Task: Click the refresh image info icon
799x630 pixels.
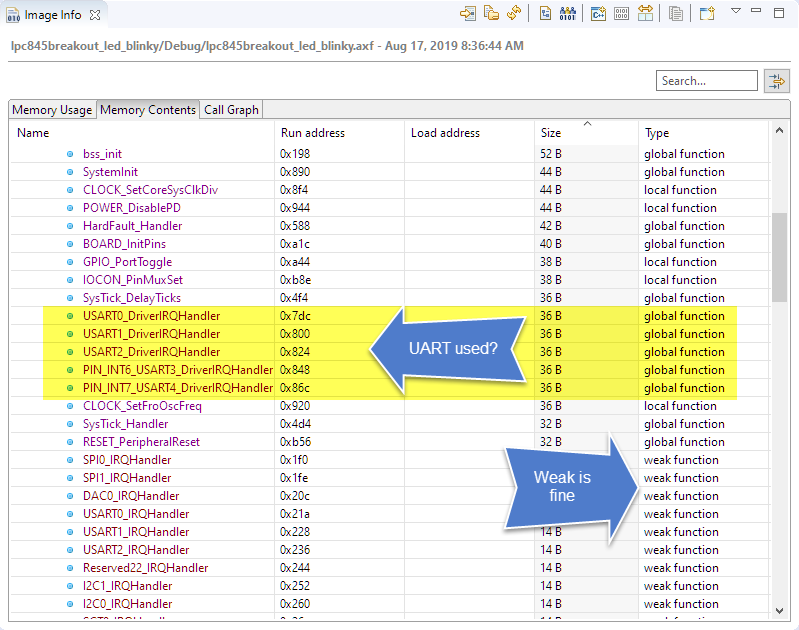Action: point(514,13)
